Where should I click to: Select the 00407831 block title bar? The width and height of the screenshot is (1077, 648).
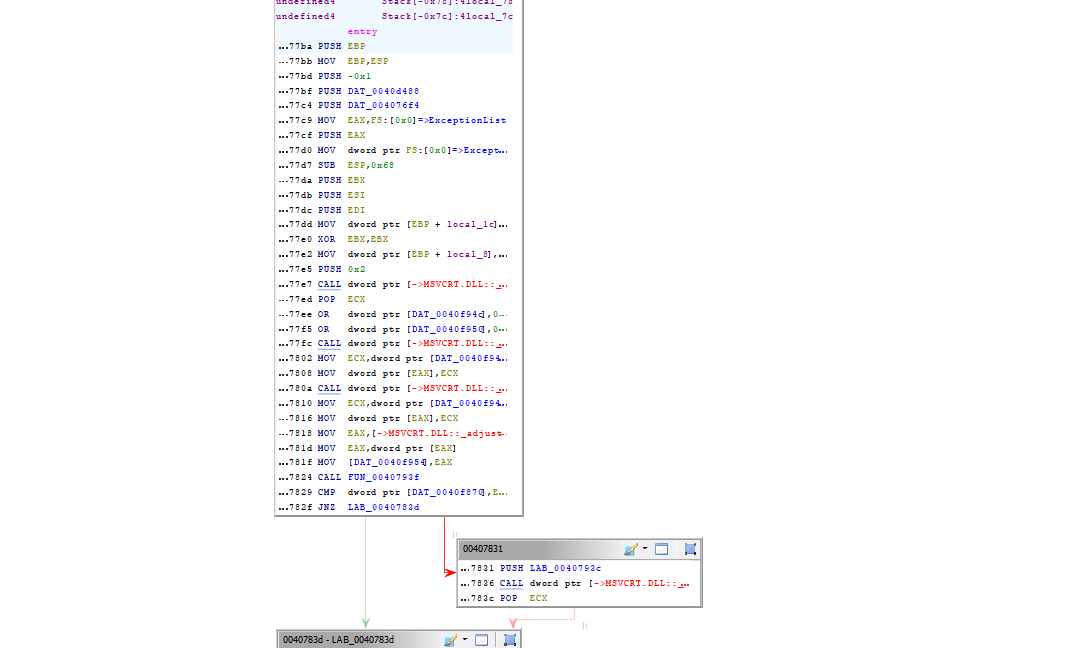(x=530, y=549)
